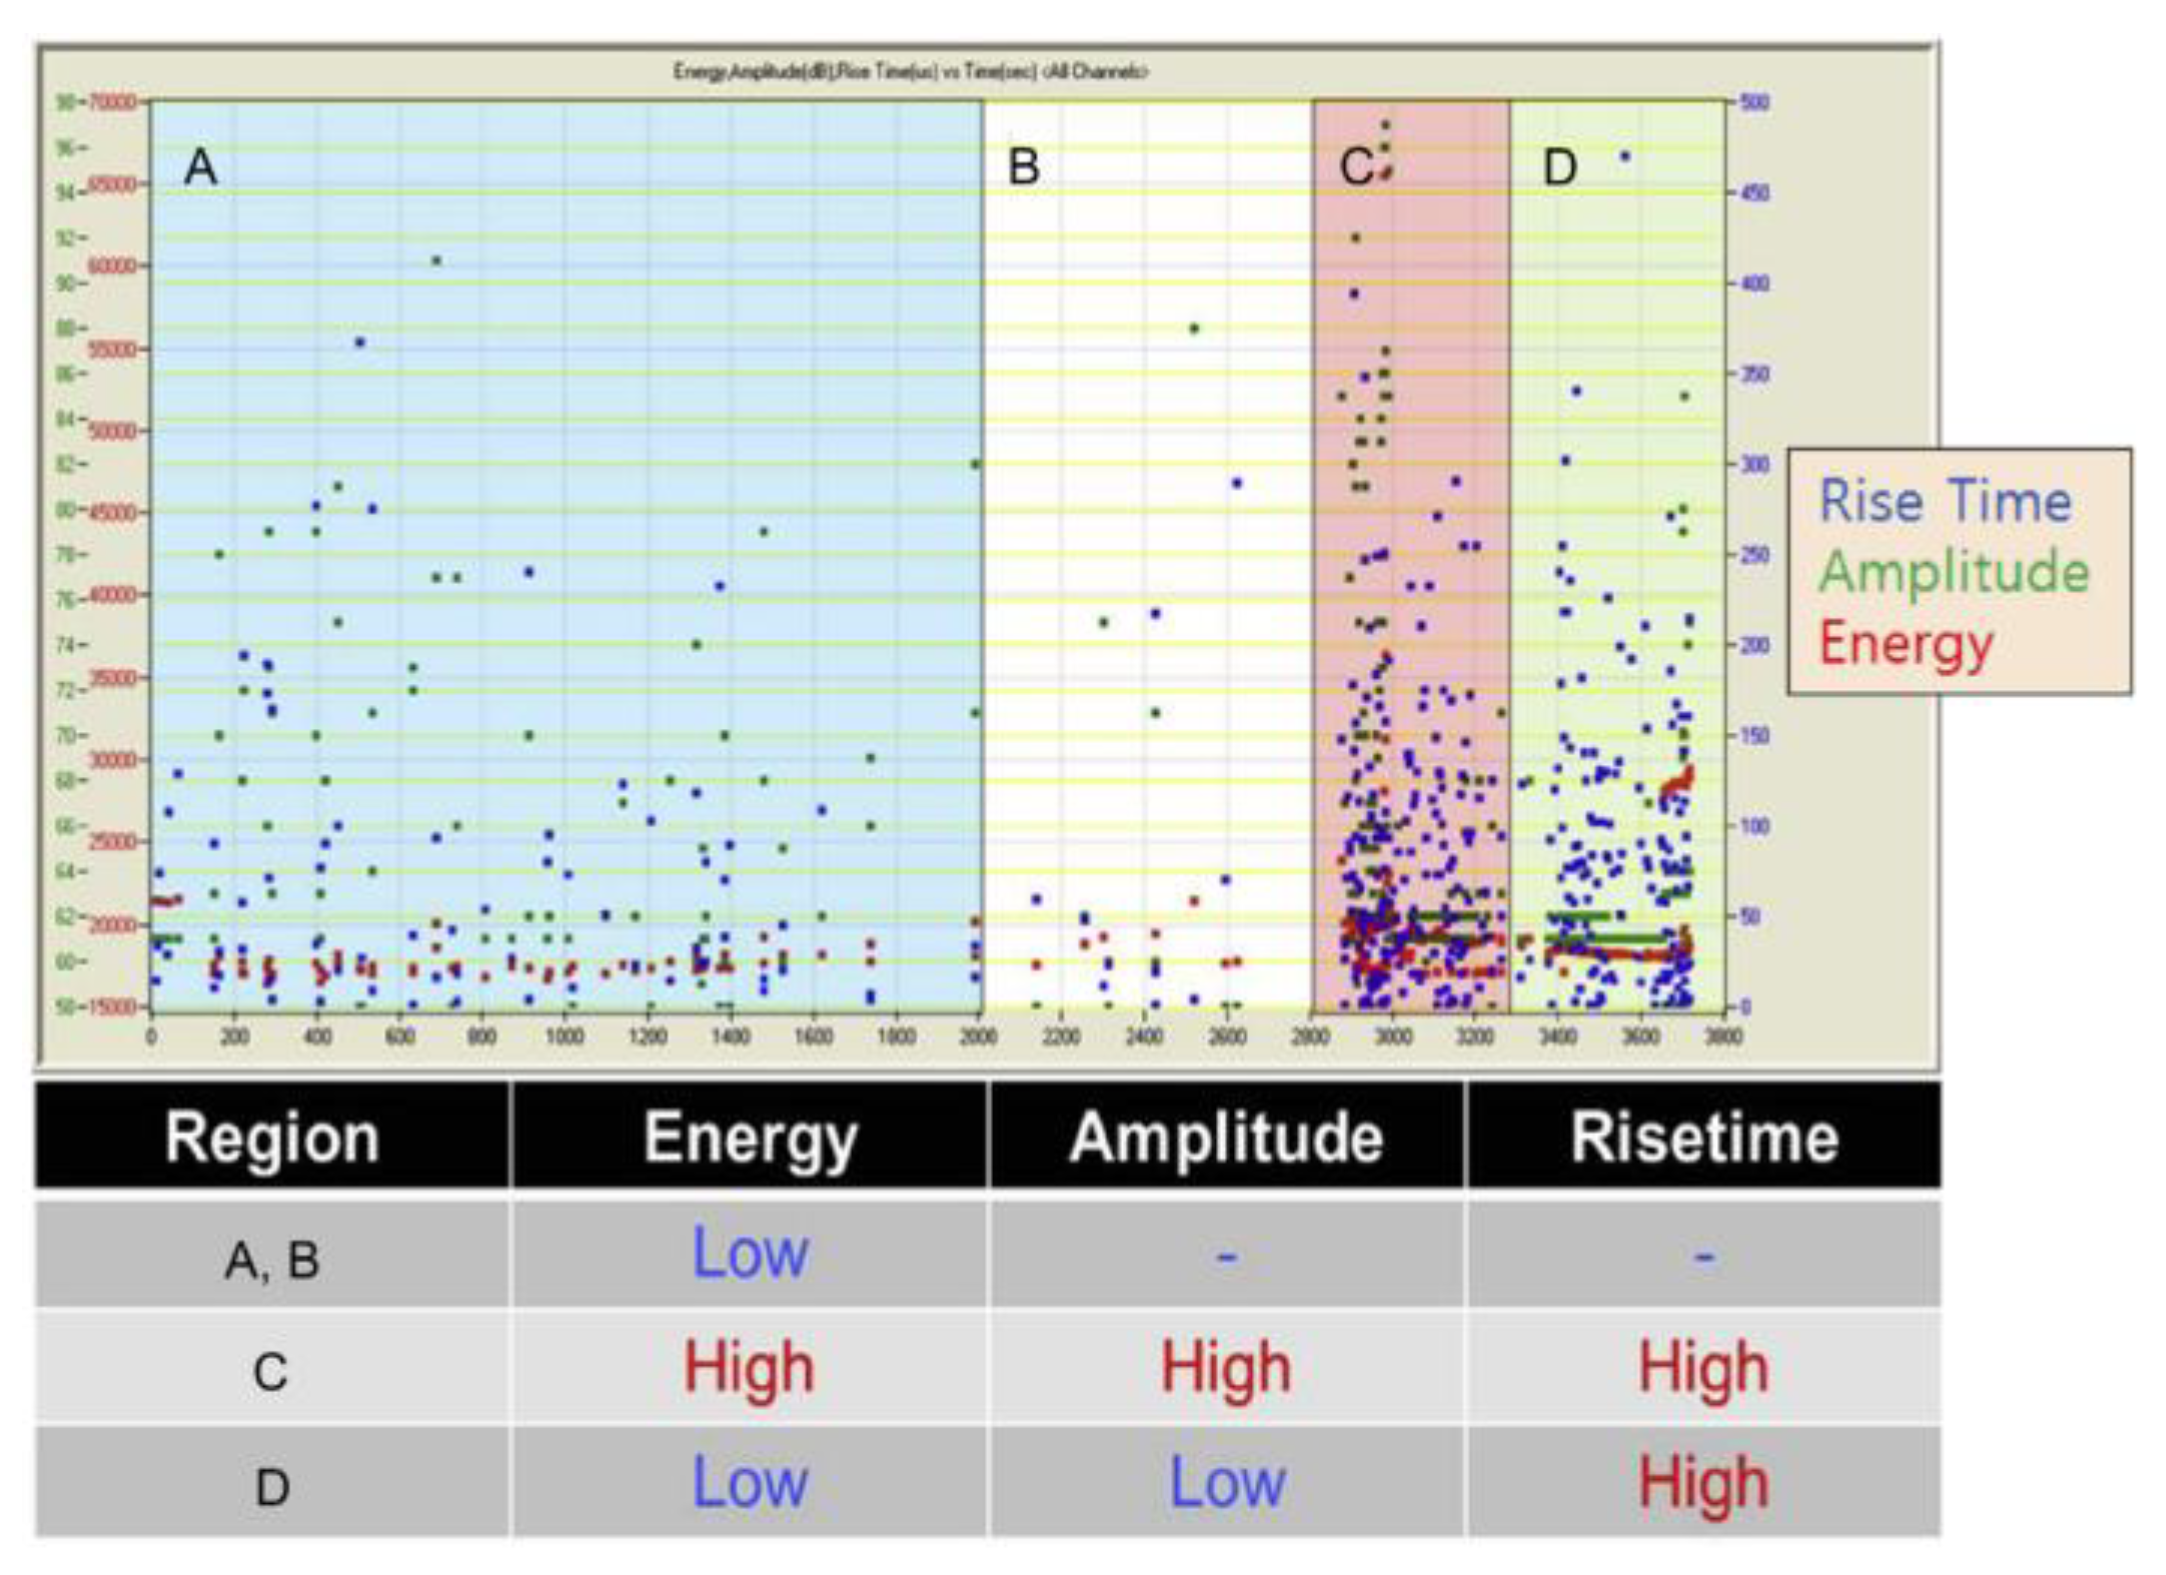Click the 'D' row label in table
Image resolution: width=2166 pixels, height=1575 pixels.
(x=272, y=1488)
